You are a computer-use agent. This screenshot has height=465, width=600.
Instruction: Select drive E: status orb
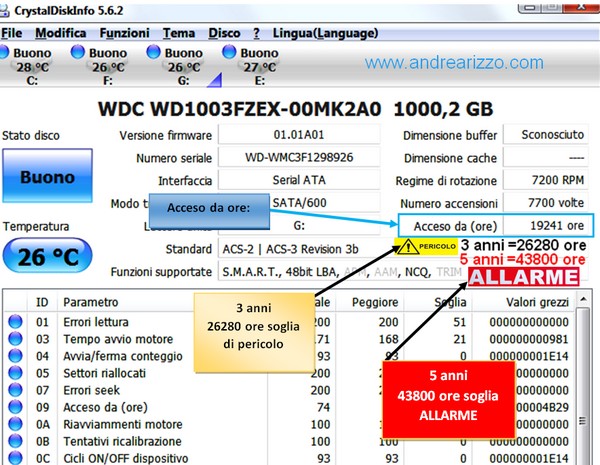(229, 52)
